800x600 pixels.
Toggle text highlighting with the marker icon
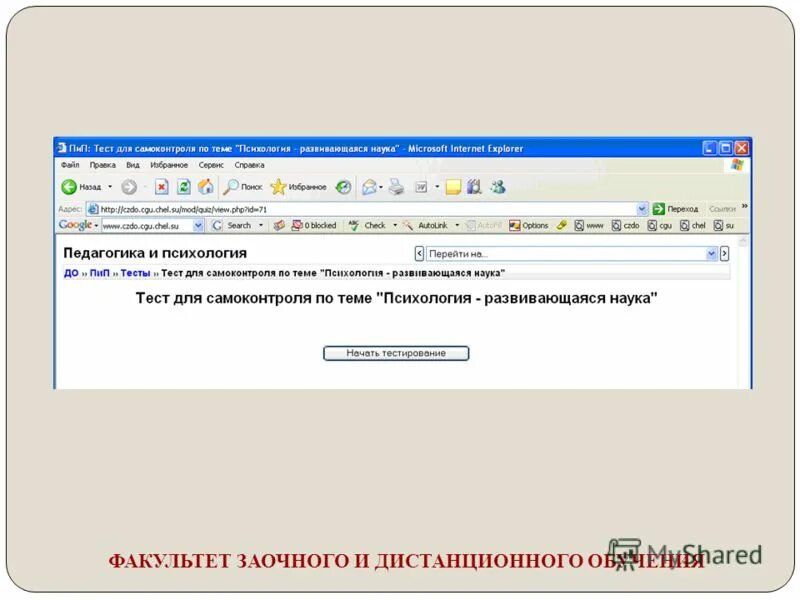click(x=561, y=225)
